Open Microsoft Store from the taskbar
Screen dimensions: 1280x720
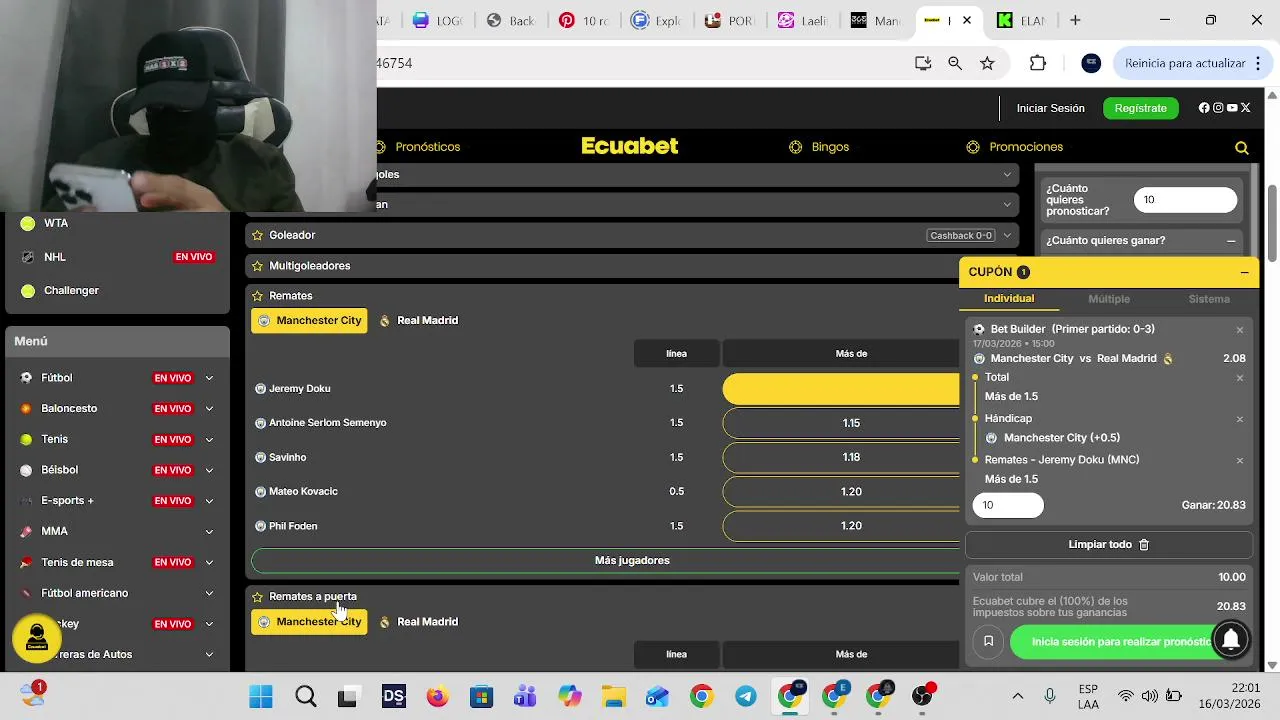point(482,697)
